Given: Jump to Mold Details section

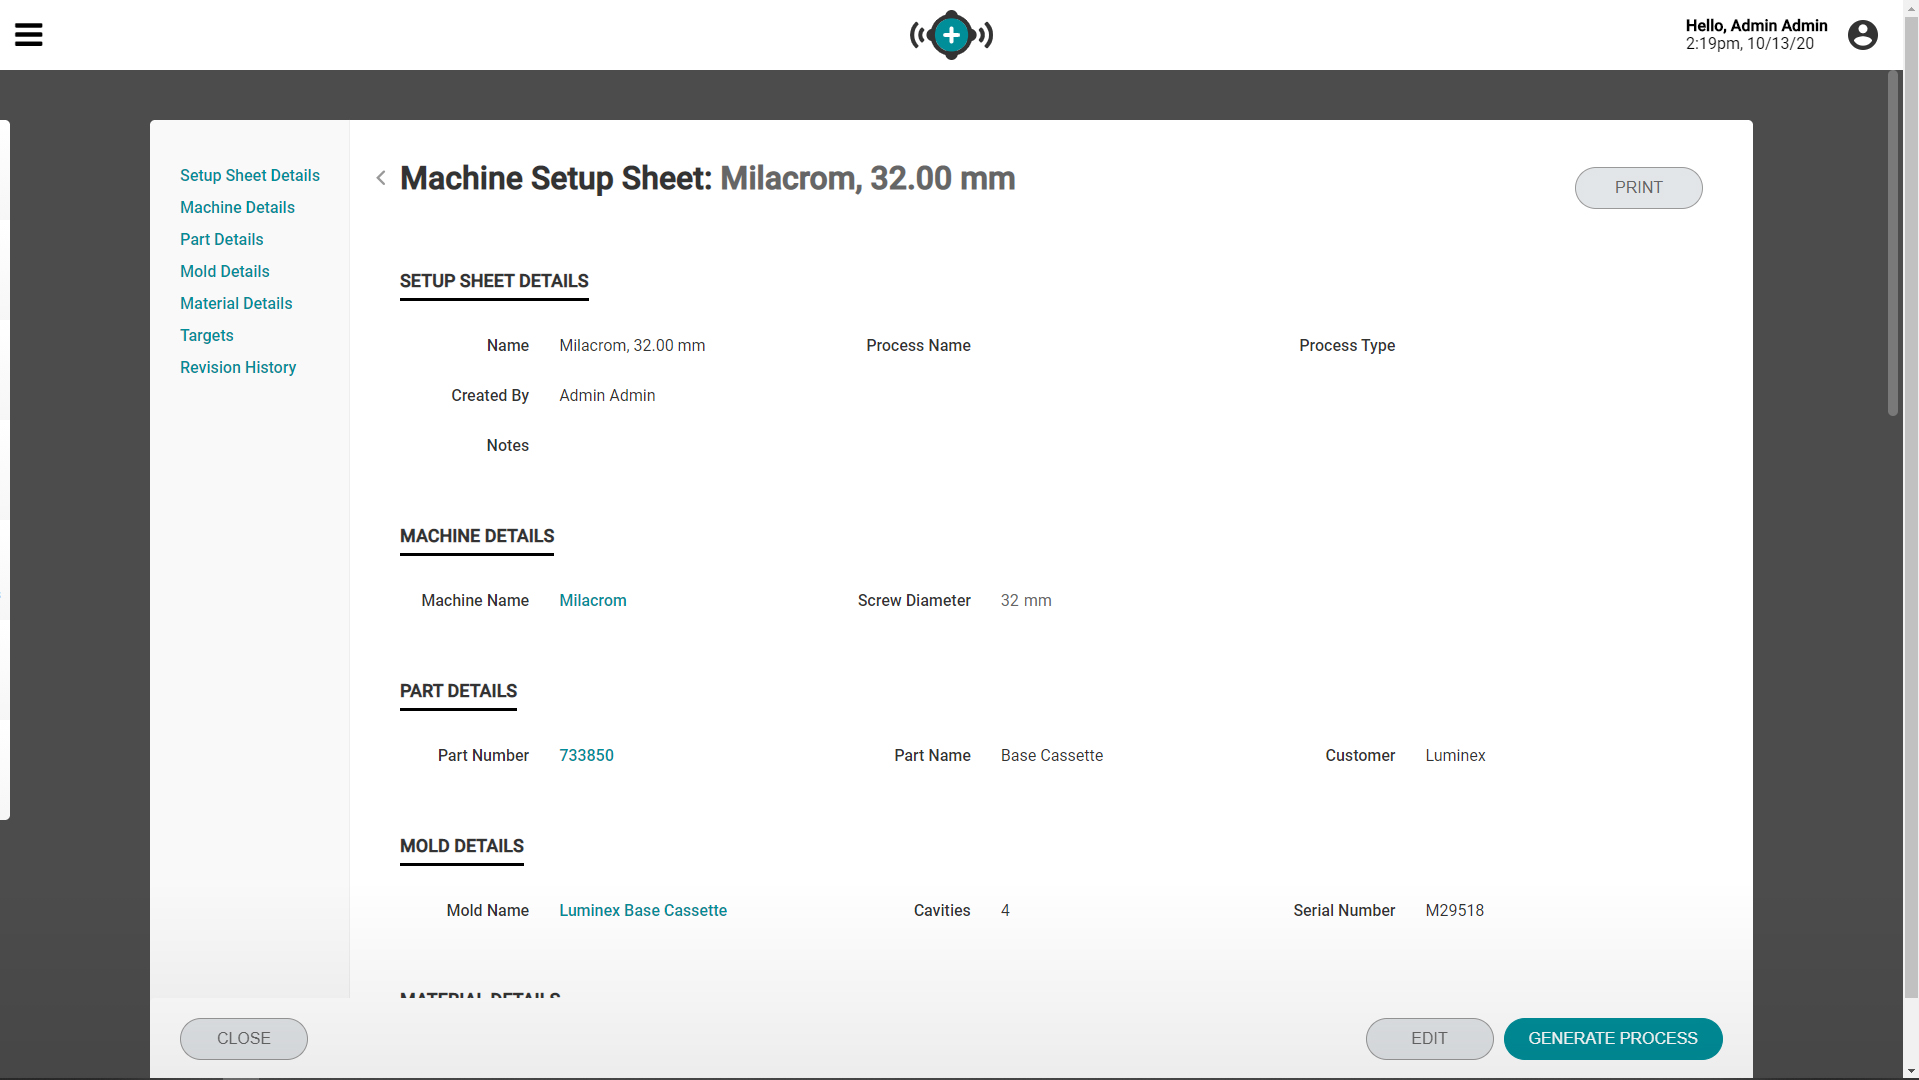Looking at the screenshot, I should (x=225, y=271).
